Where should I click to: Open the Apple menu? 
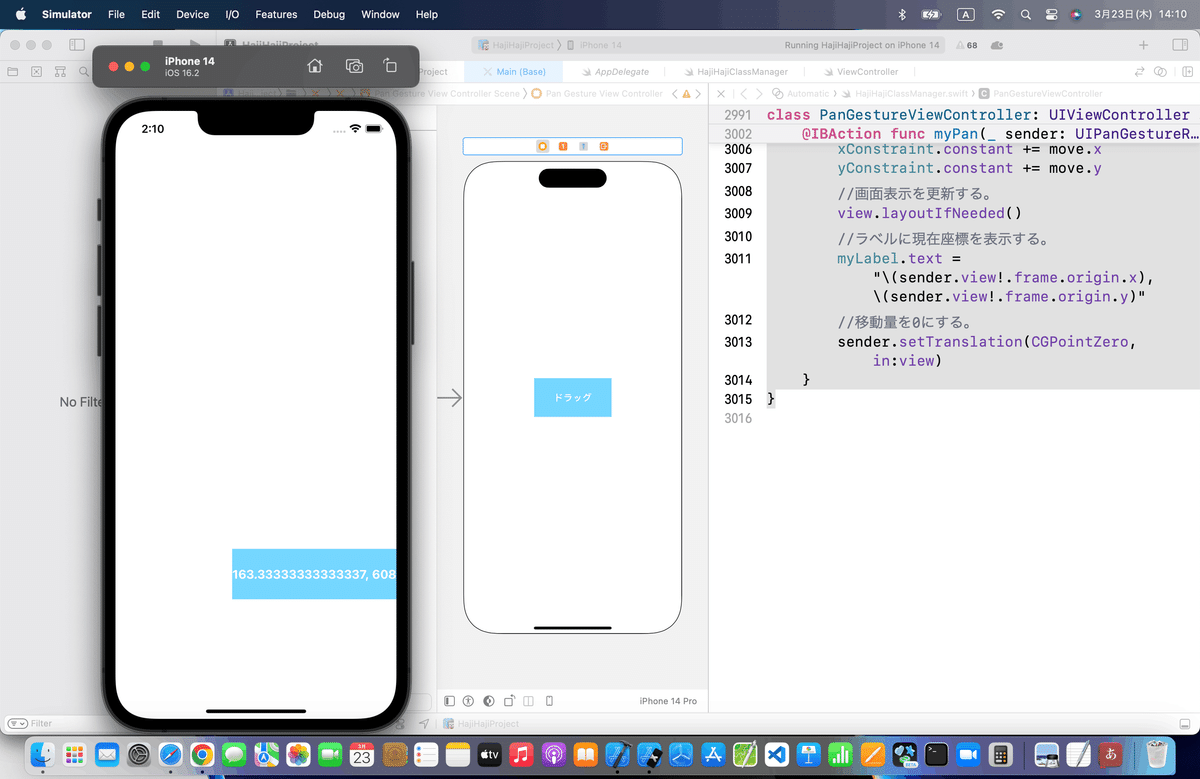coord(19,14)
